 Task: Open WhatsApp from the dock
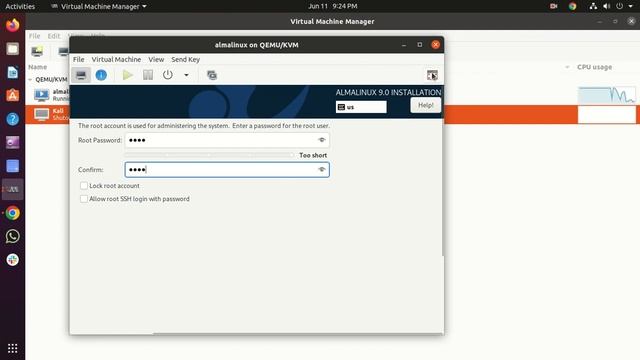coord(13,236)
